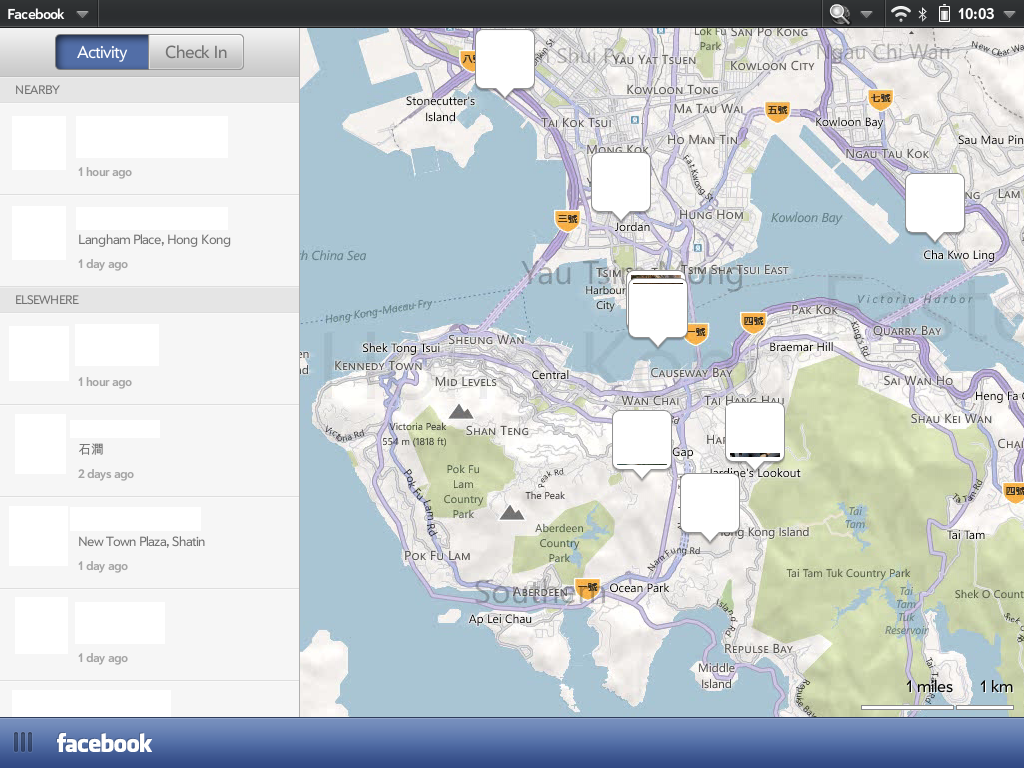
Task: Click the 10:03 clock in the status bar
Action: [976, 14]
